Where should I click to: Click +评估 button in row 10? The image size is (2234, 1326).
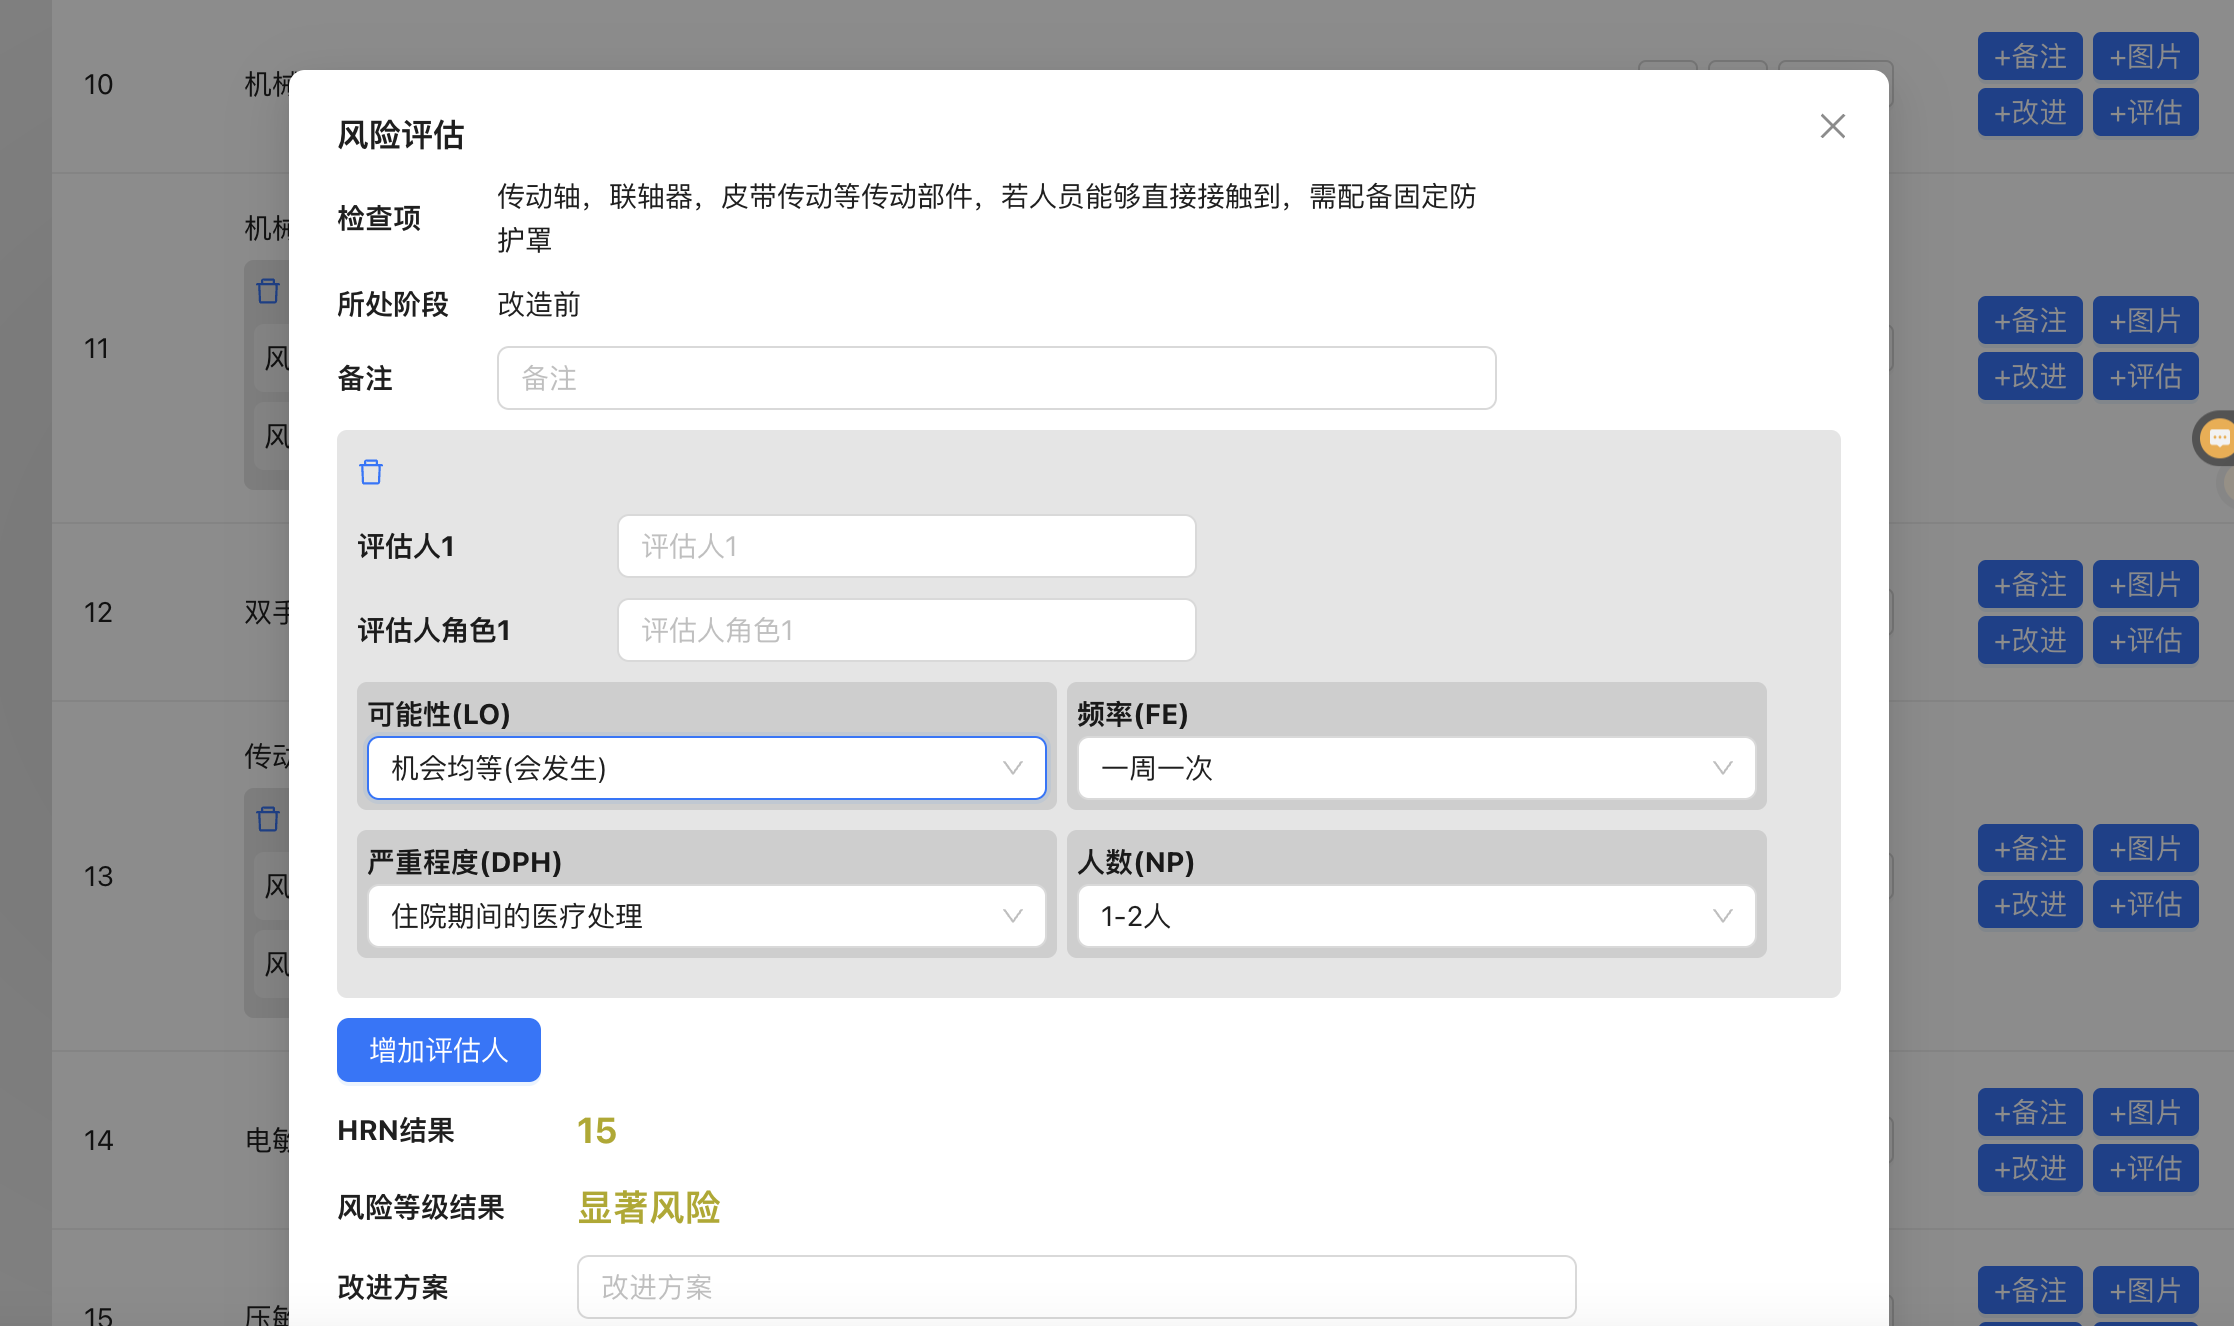click(2145, 112)
